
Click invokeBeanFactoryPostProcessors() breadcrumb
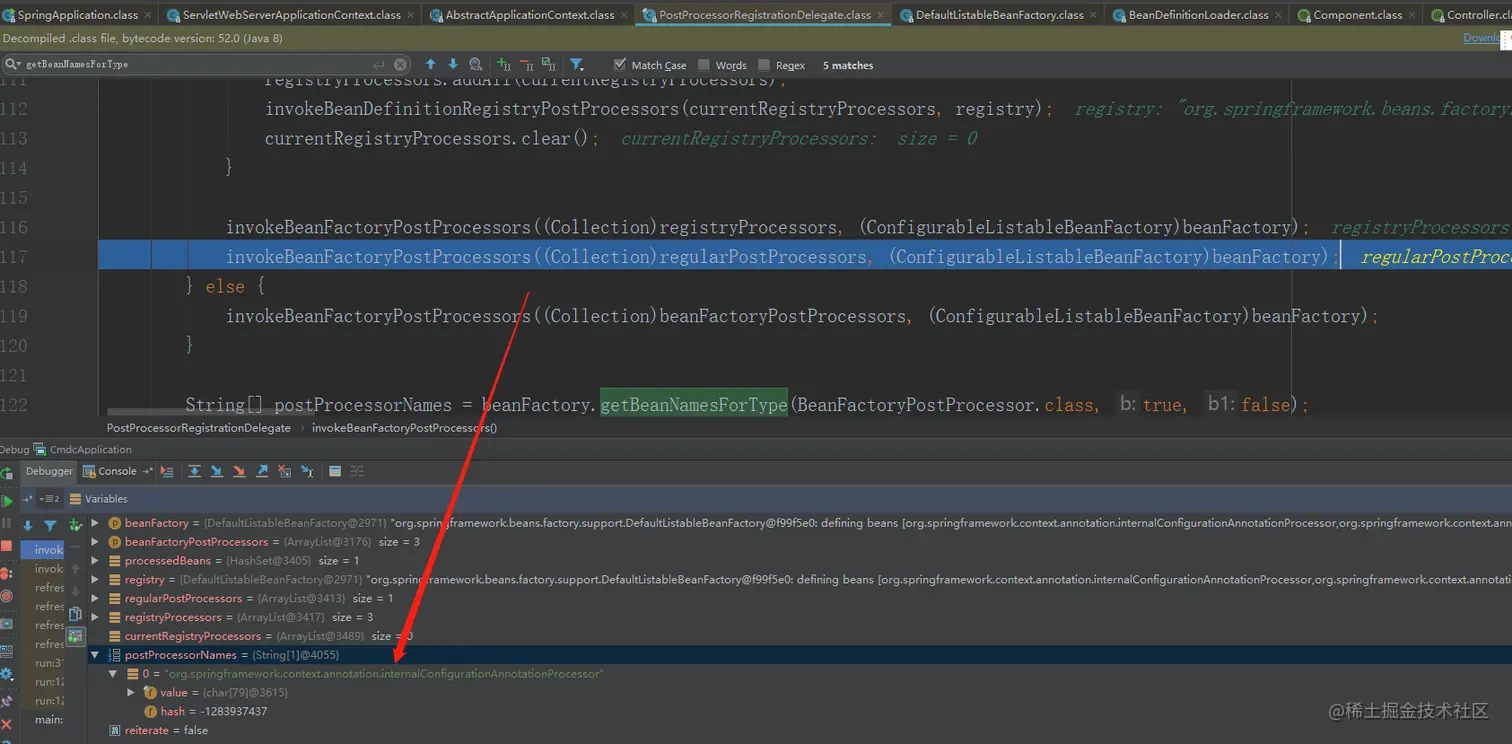point(405,428)
